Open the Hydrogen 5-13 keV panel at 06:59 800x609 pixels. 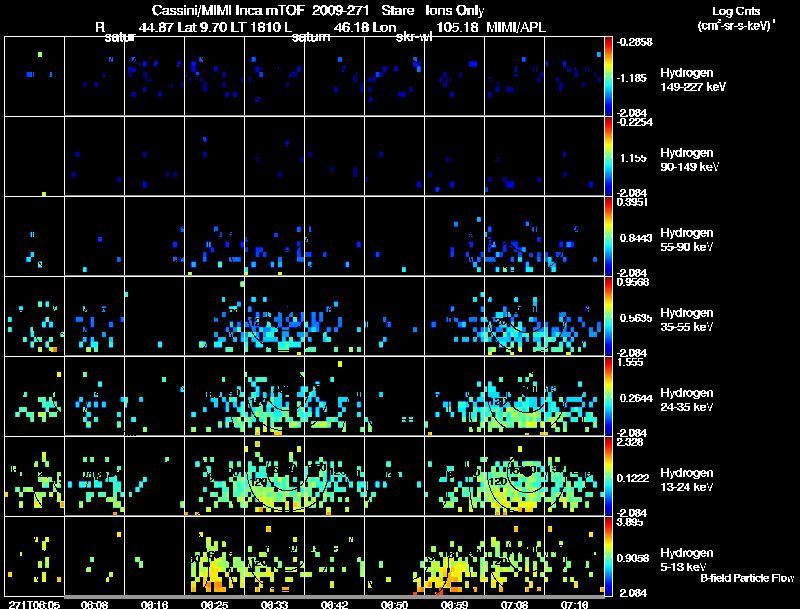pyautogui.click(x=455, y=556)
